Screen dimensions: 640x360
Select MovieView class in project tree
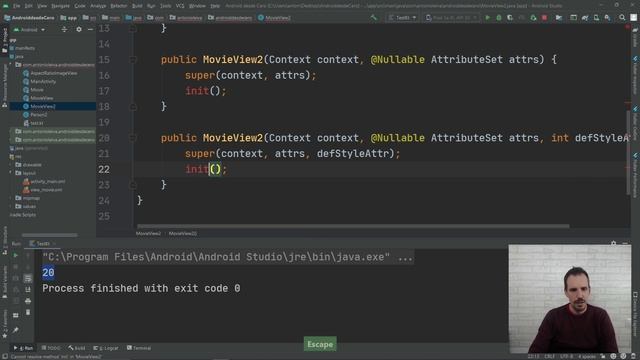point(41,98)
